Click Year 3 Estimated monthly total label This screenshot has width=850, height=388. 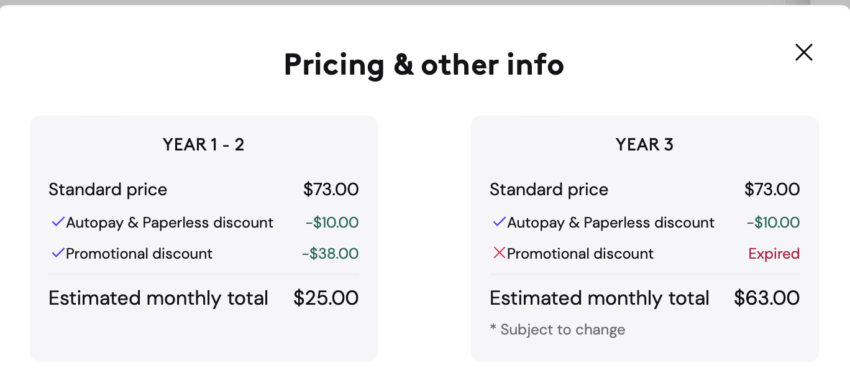pyautogui.click(x=600, y=298)
